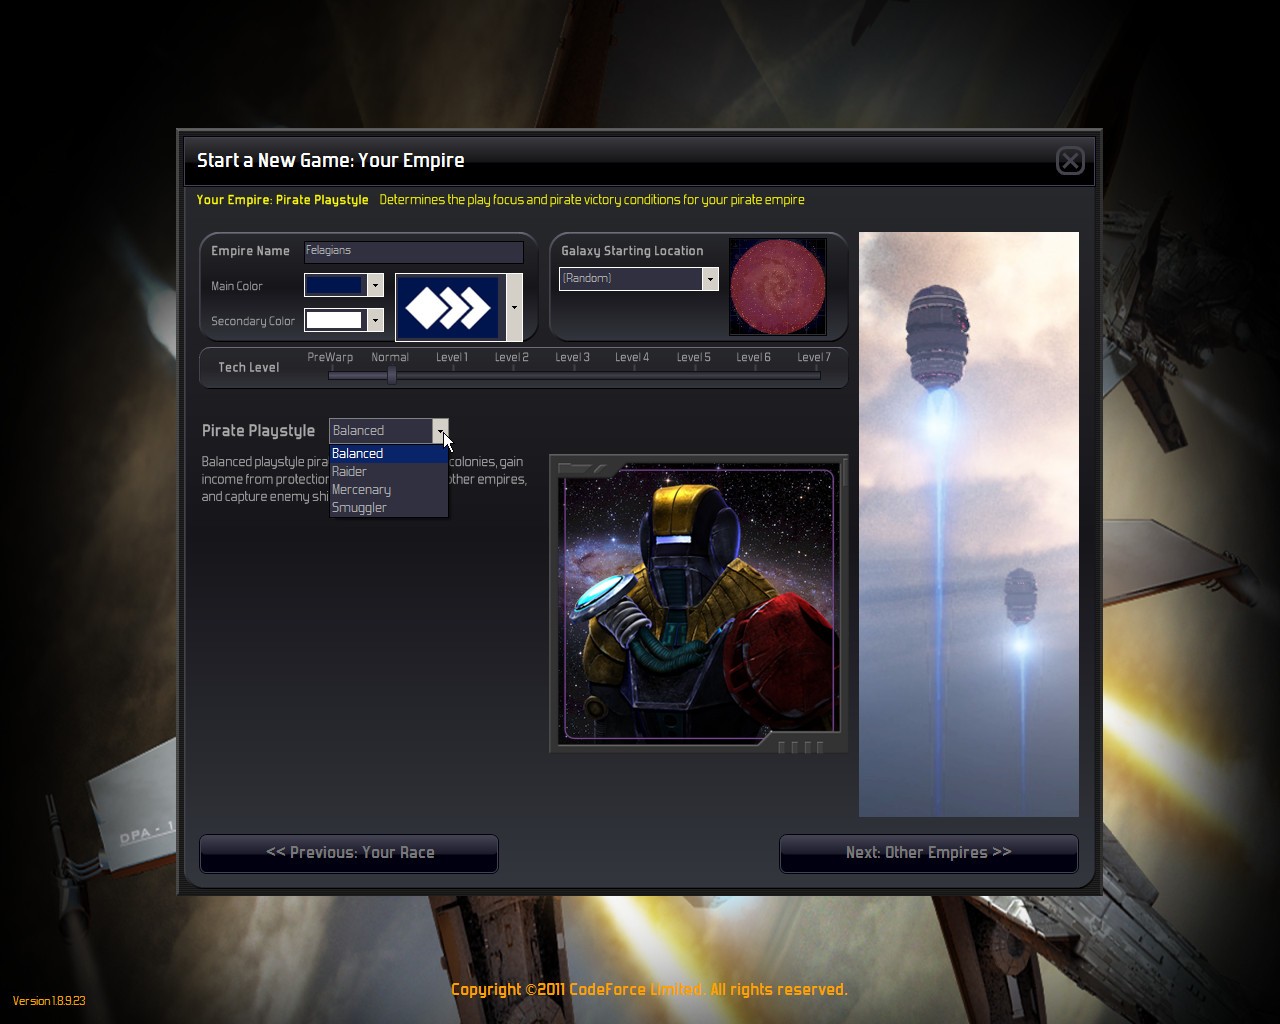Proceed to Next: Other Empires
The image size is (1280, 1024).
(x=928, y=853)
